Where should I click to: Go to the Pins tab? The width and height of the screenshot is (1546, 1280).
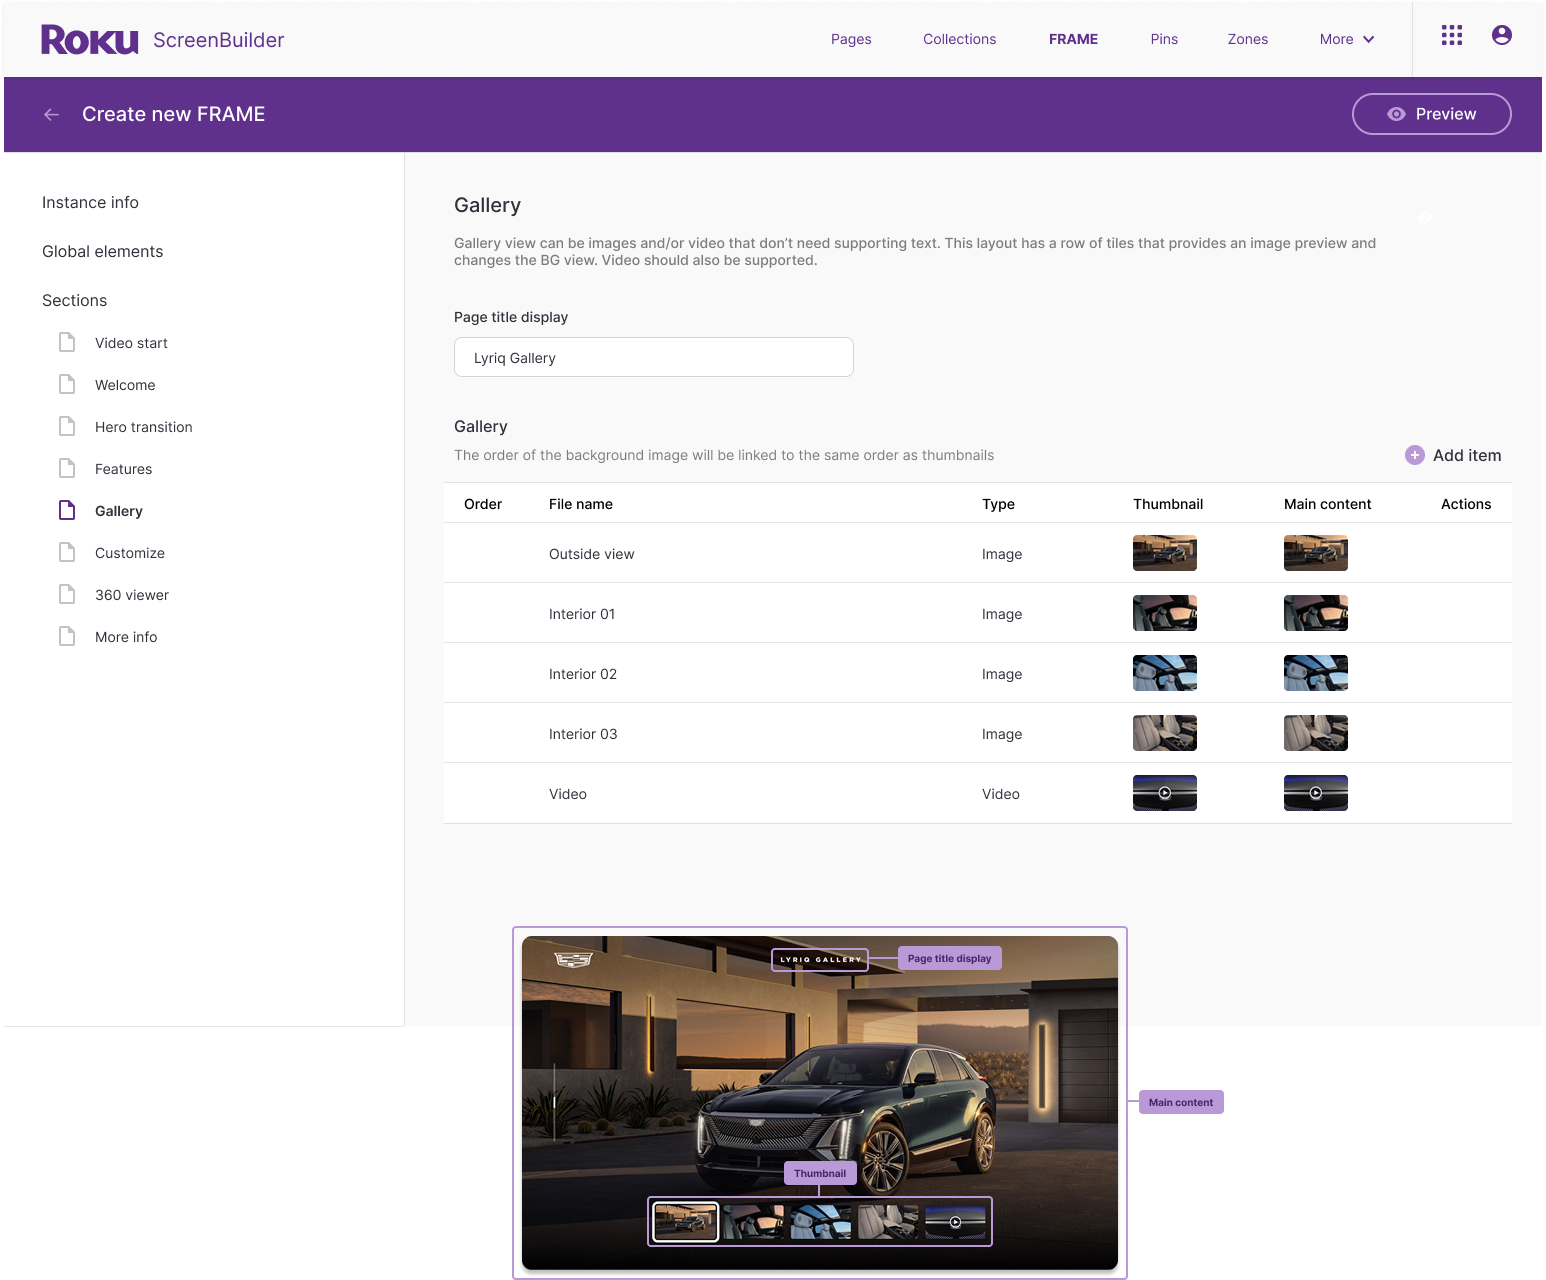coord(1164,39)
